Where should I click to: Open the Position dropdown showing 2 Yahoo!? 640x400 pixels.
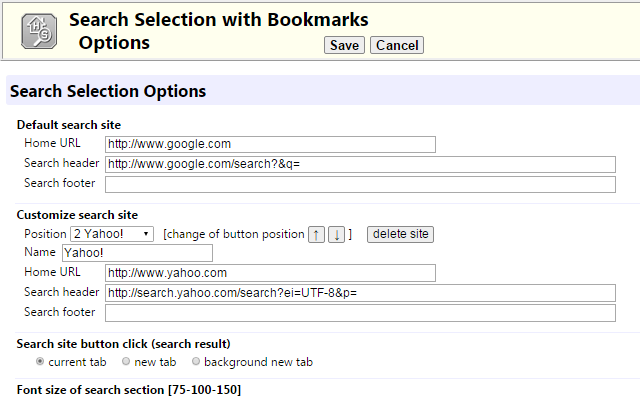[x=112, y=234]
